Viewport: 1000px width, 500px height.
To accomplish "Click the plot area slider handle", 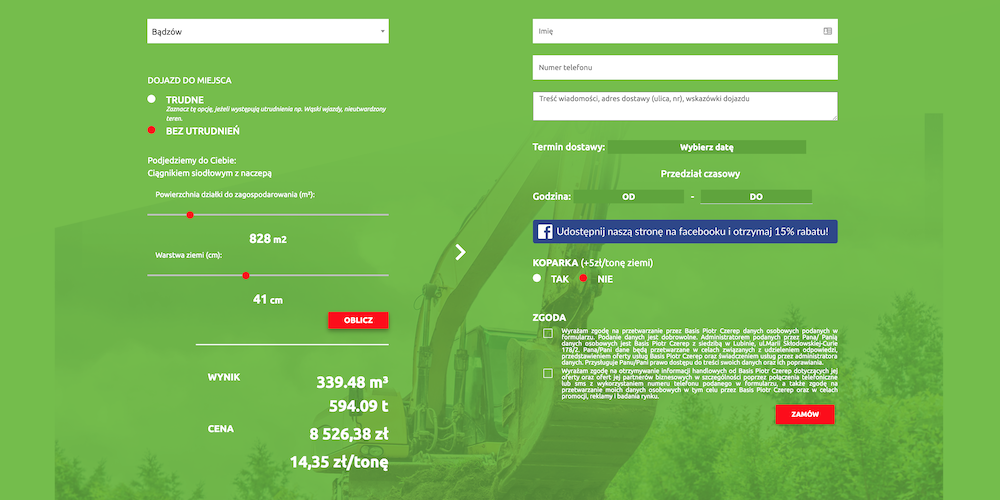I will [x=190, y=214].
